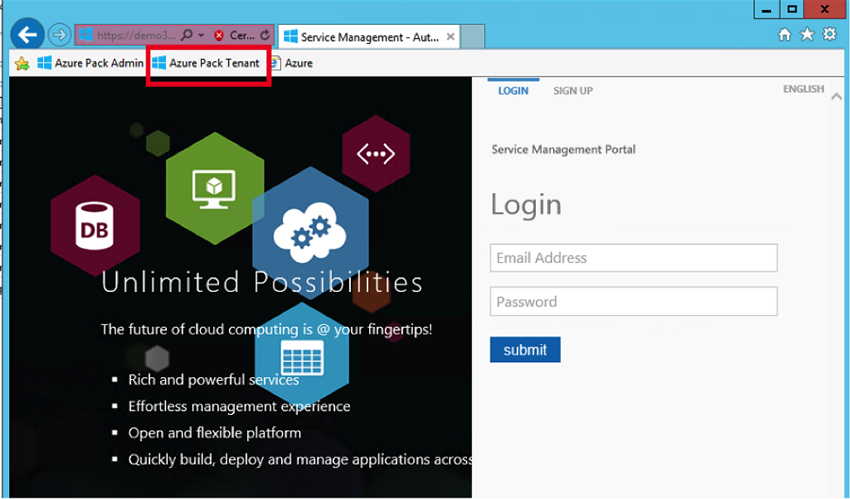Screen dimensions: 850x499
Task: Click the browser forward arrow button
Action: (x=60, y=35)
